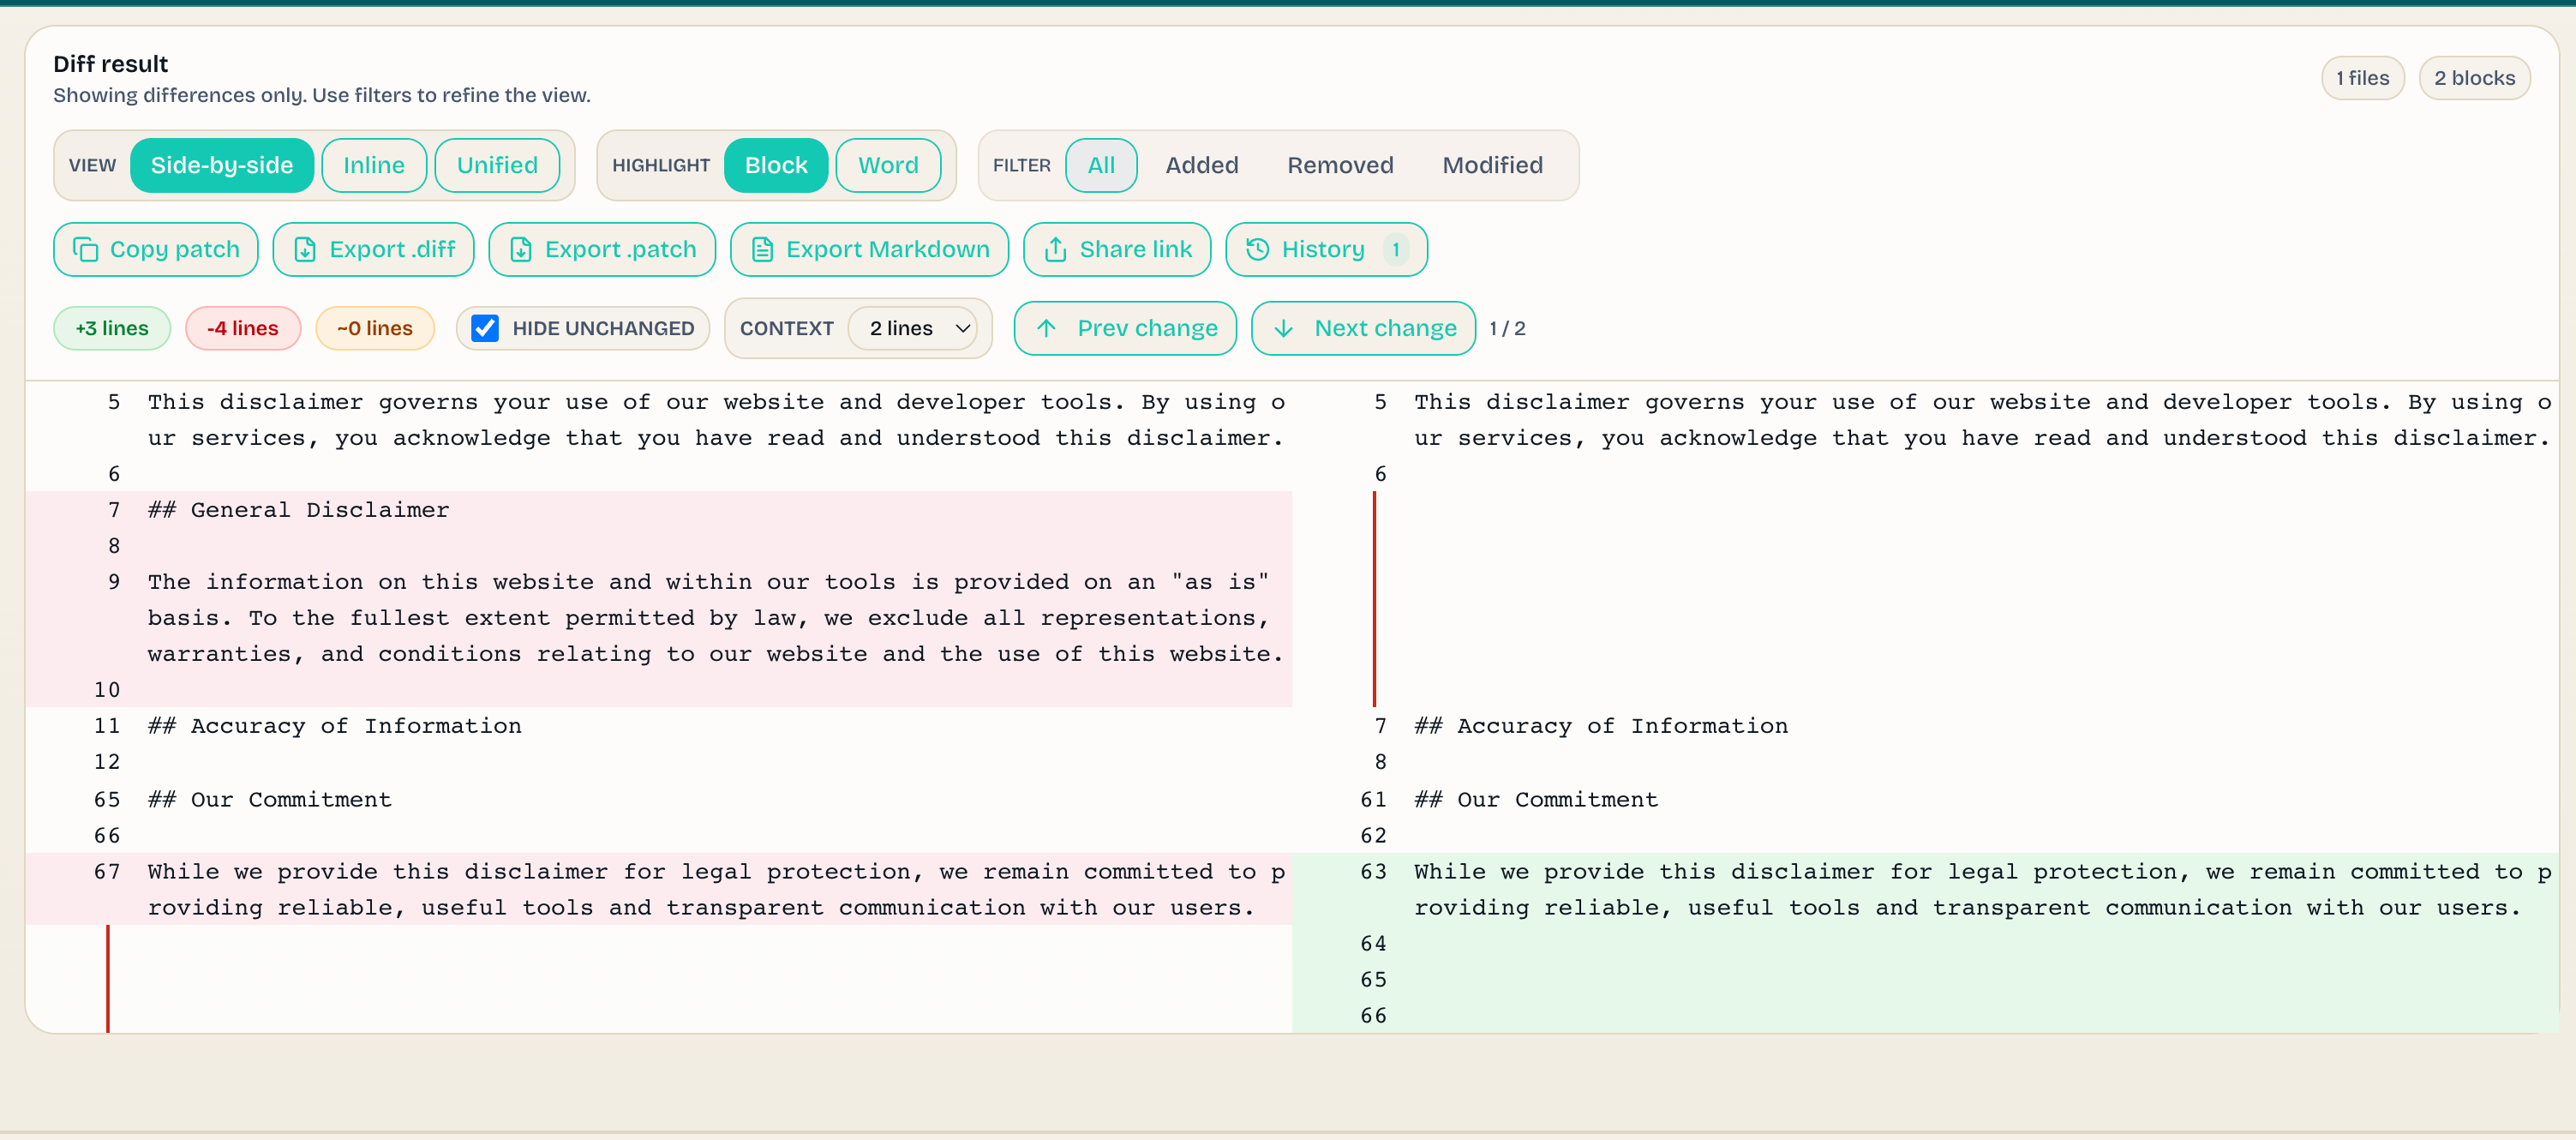Screen dimensions: 2576x1140
Task: Expand the 2 lines context selector
Action: tap(916, 328)
